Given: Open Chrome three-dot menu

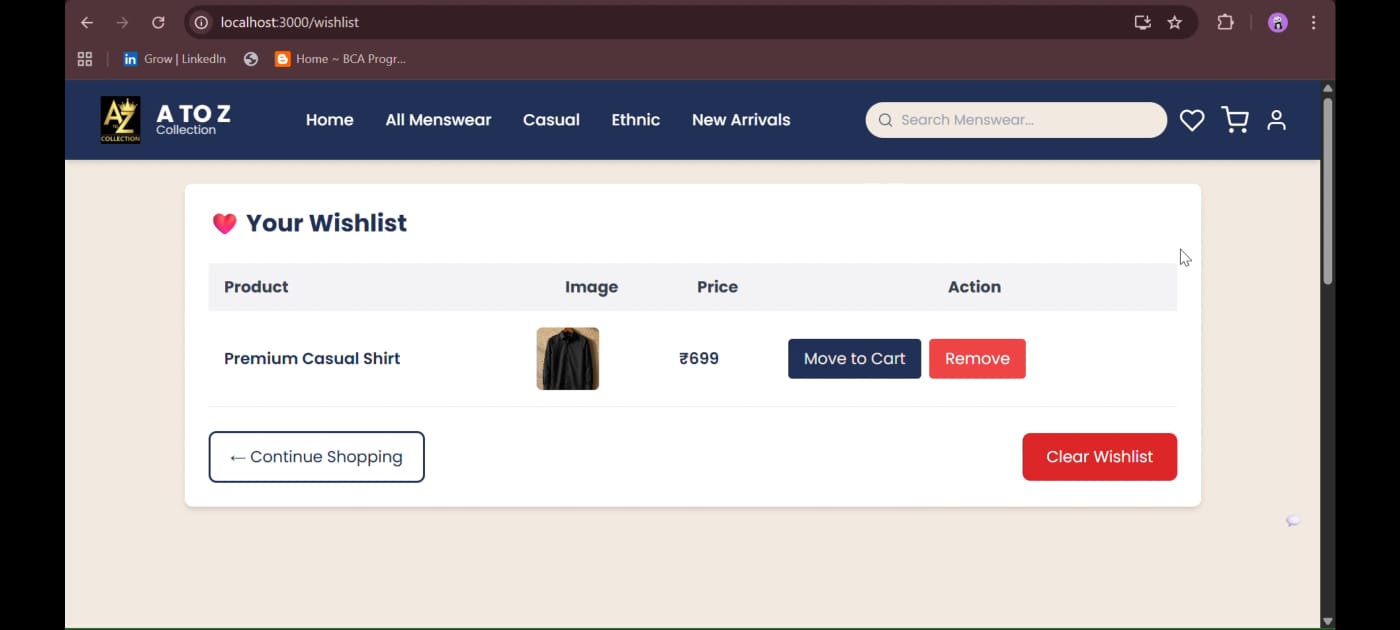Looking at the screenshot, I should tap(1314, 22).
